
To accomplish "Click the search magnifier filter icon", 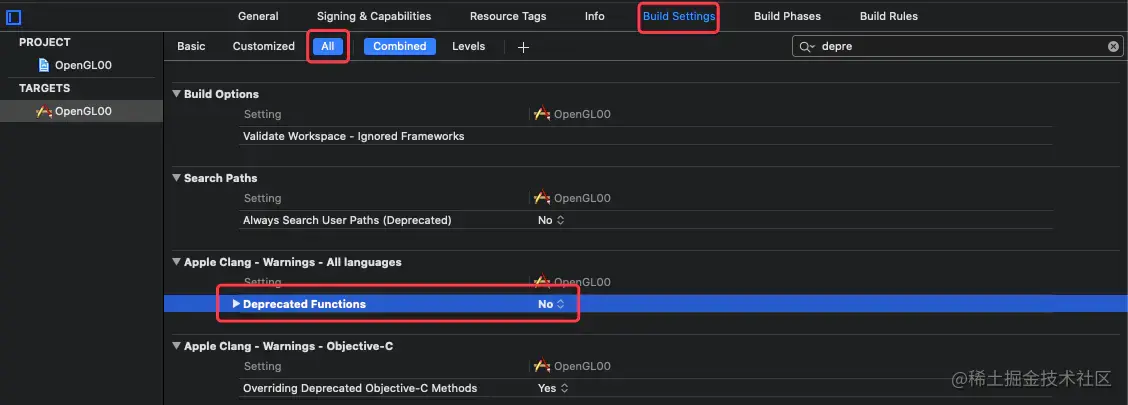I will pos(806,47).
